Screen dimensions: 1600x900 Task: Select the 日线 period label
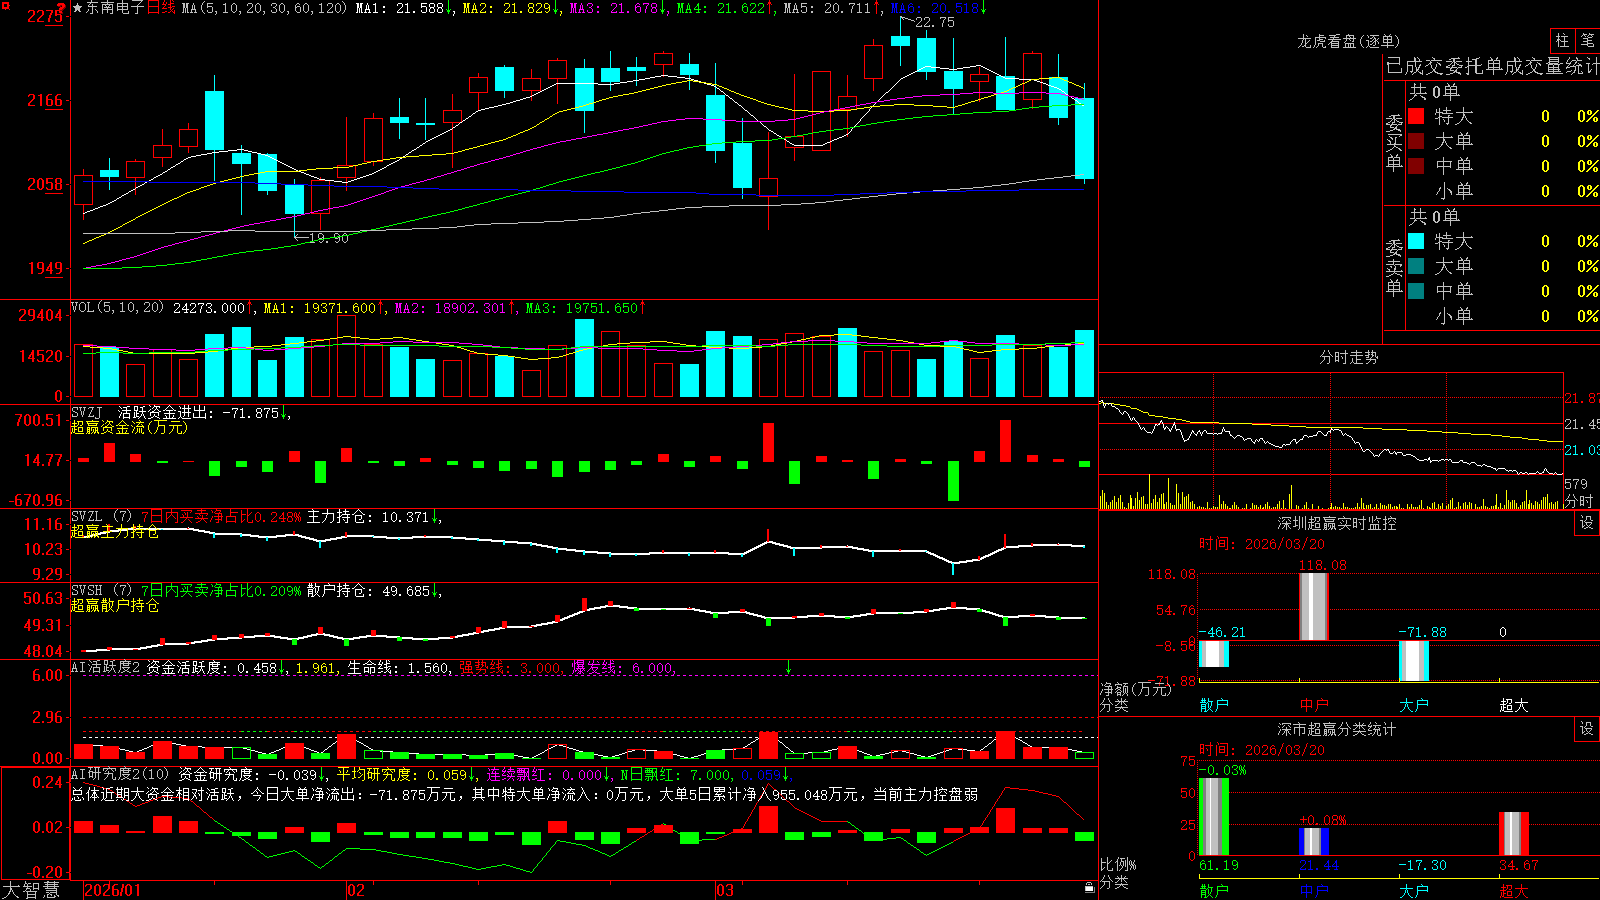(161, 8)
